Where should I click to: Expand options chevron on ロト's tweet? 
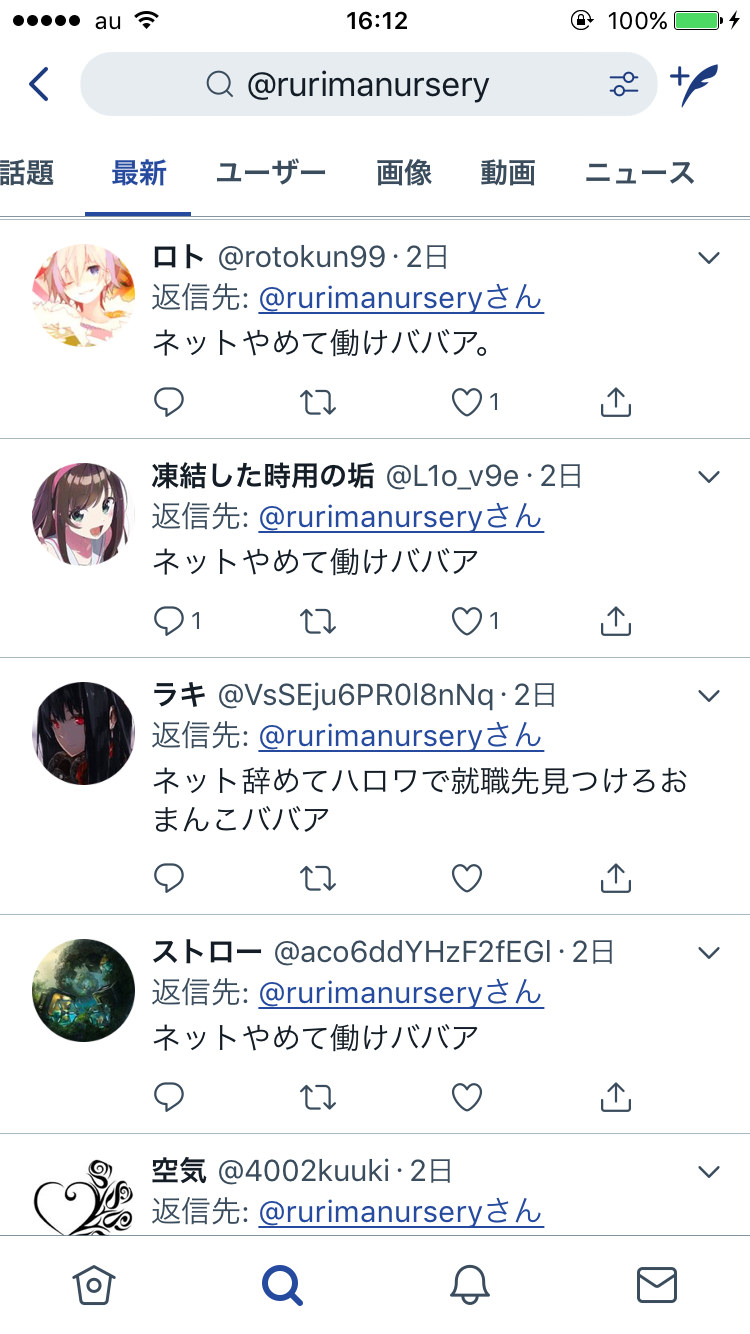click(x=709, y=258)
